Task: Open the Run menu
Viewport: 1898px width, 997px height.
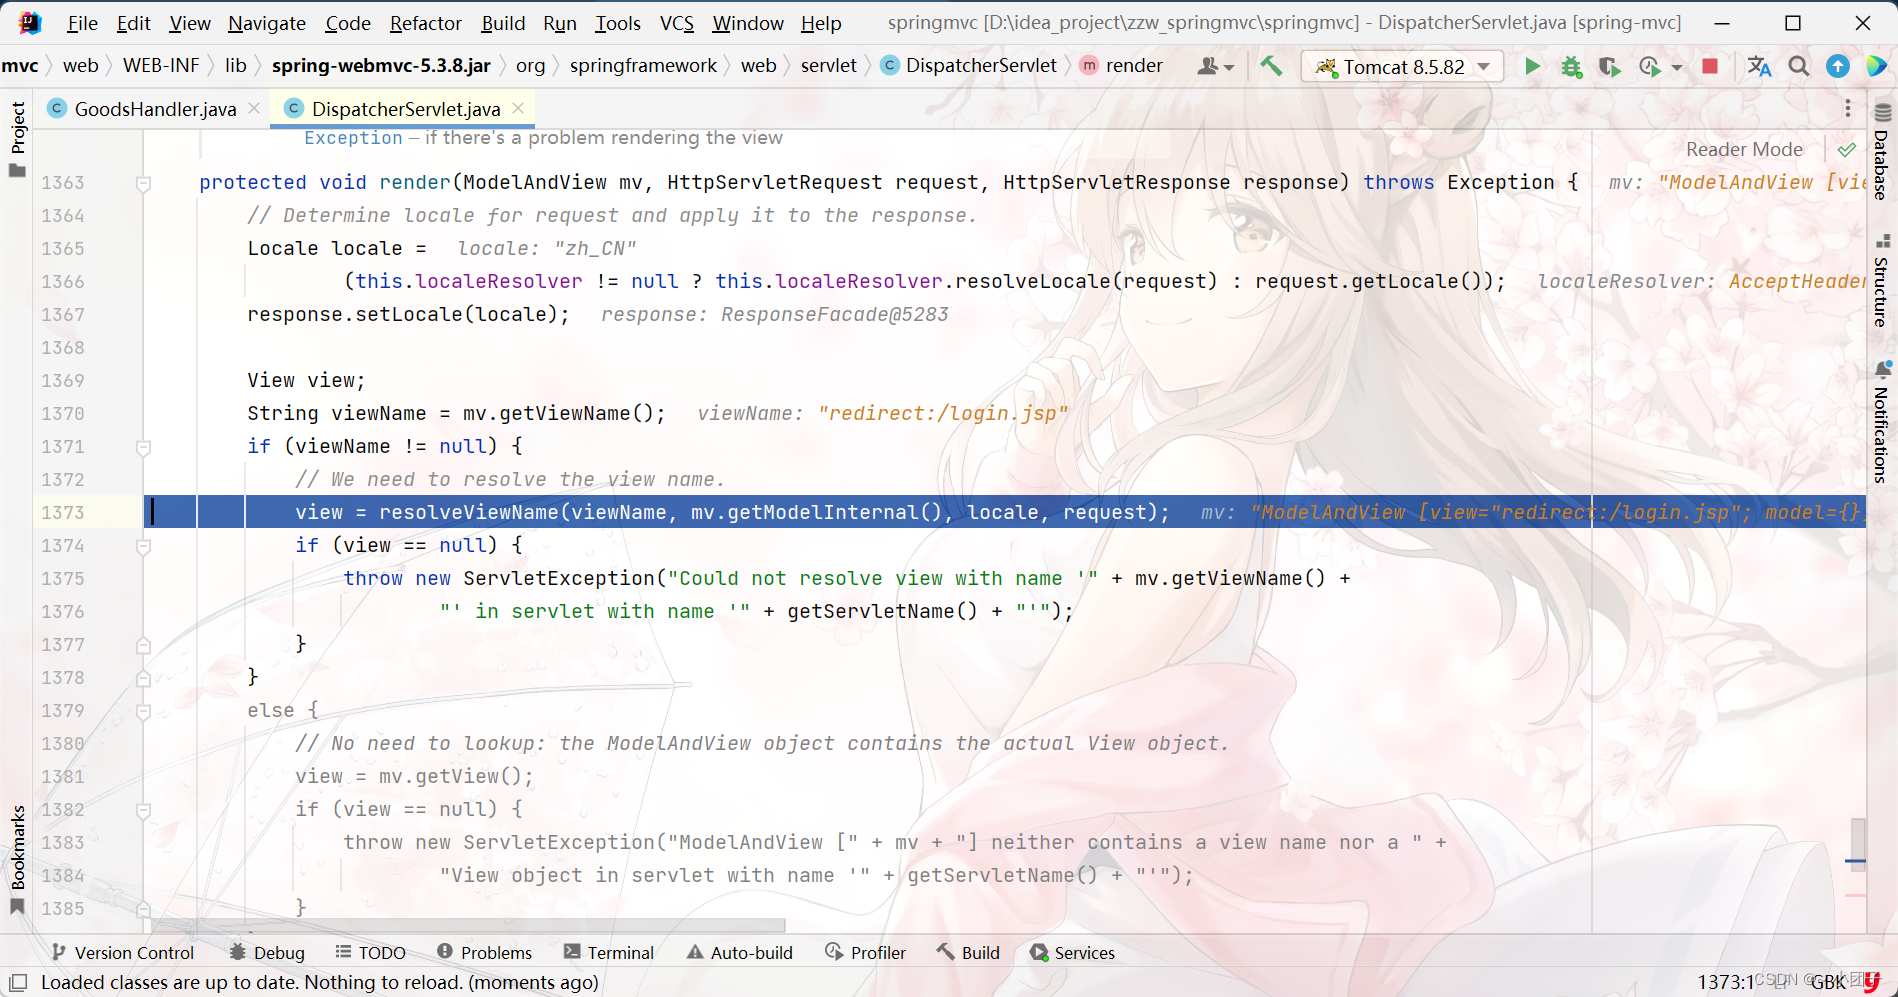Action: tap(560, 23)
